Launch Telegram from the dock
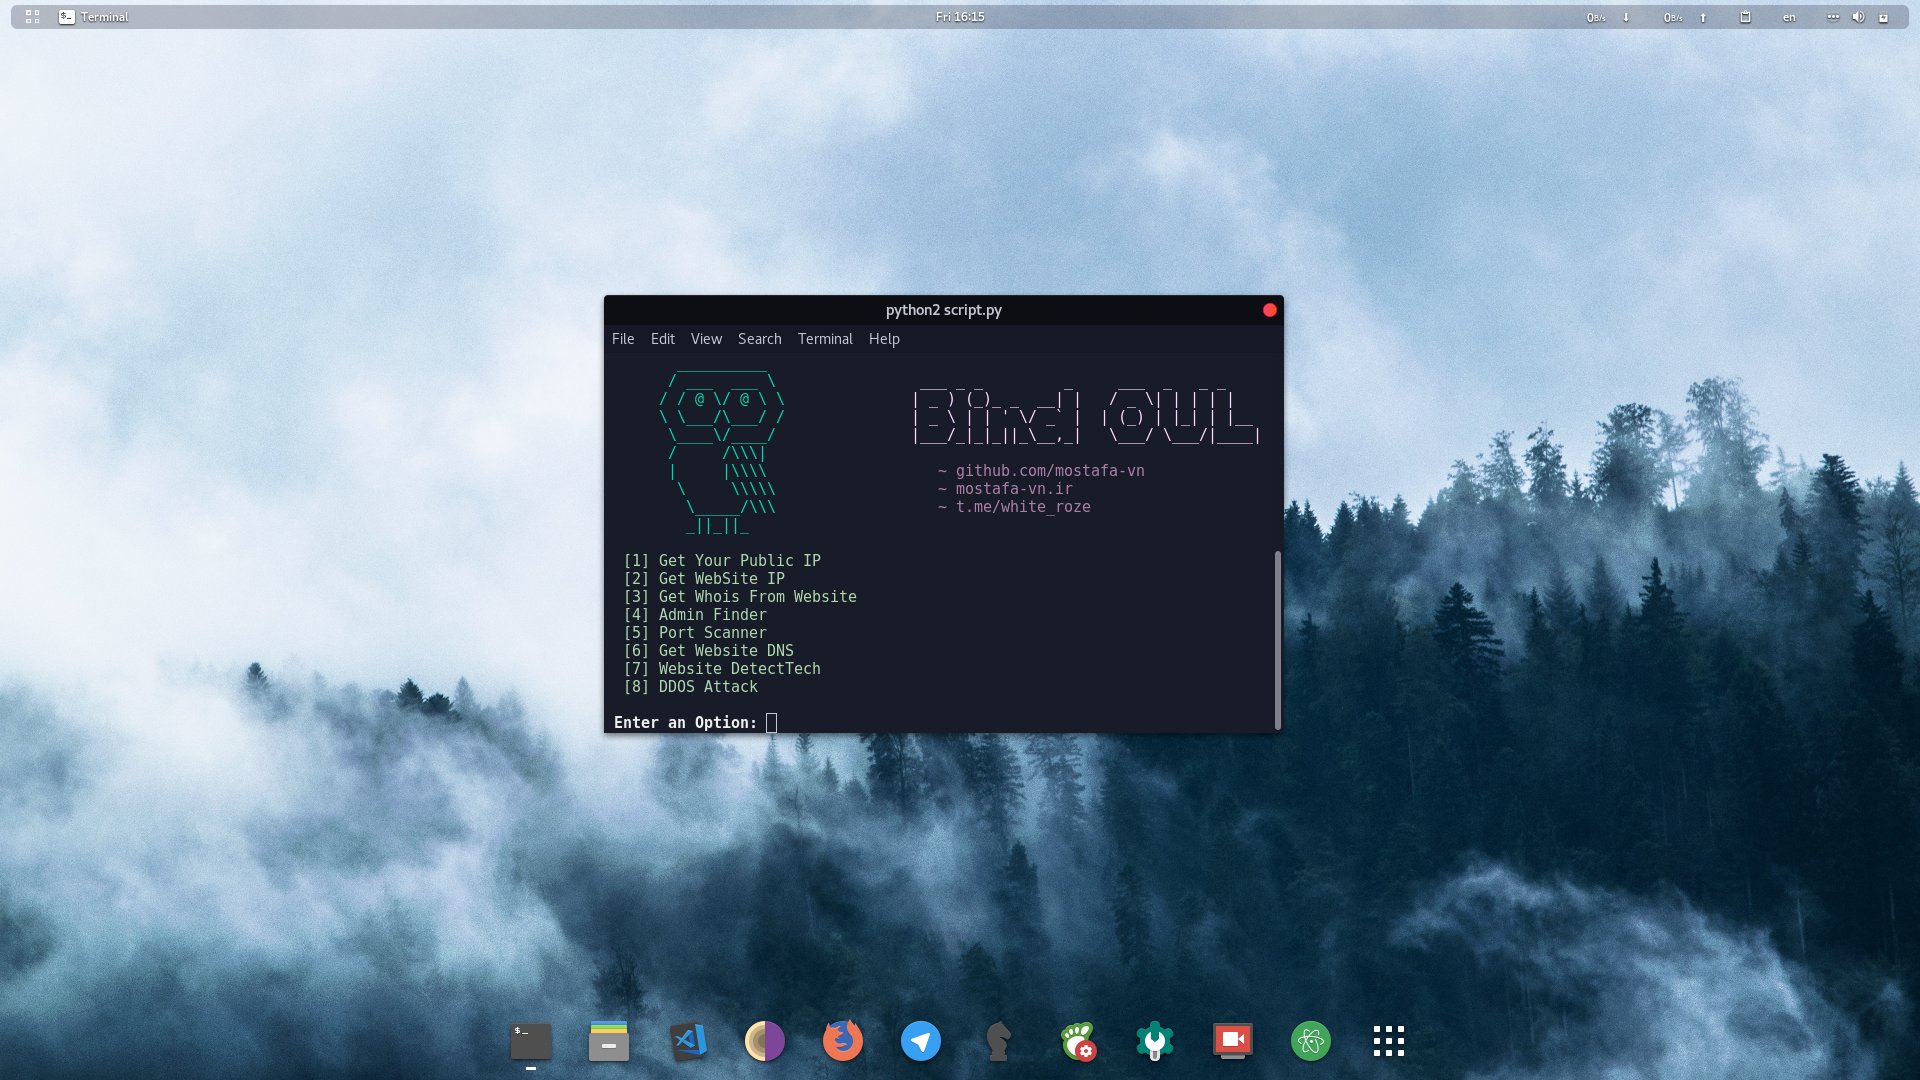This screenshot has height=1080, width=1920. (921, 1041)
